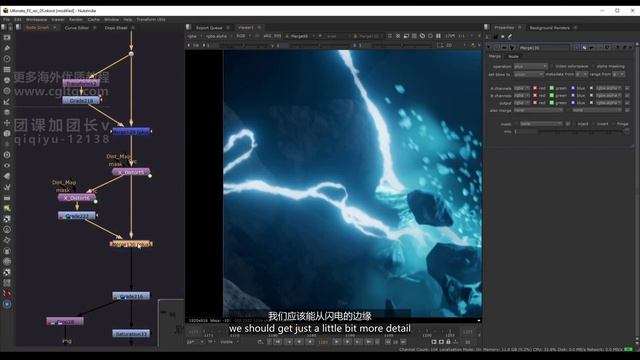Click the pause icon in Viewer toolbar
Viewport: 640px width, 360px height.
point(438,36)
